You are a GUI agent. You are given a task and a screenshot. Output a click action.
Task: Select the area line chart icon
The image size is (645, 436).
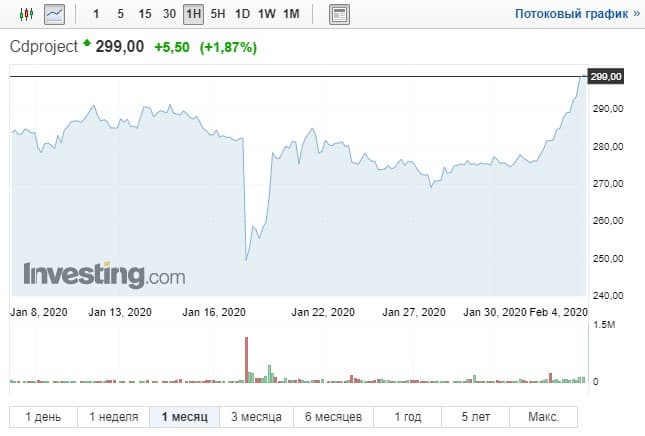coord(54,15)
